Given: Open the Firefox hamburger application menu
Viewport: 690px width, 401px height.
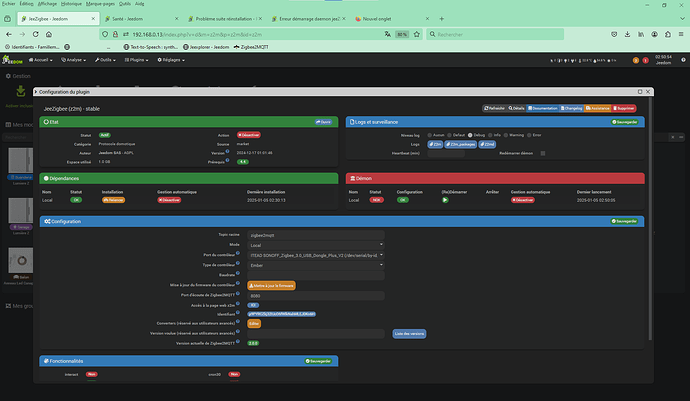Looking at the screenshot, I should click(x=681, y=34).
